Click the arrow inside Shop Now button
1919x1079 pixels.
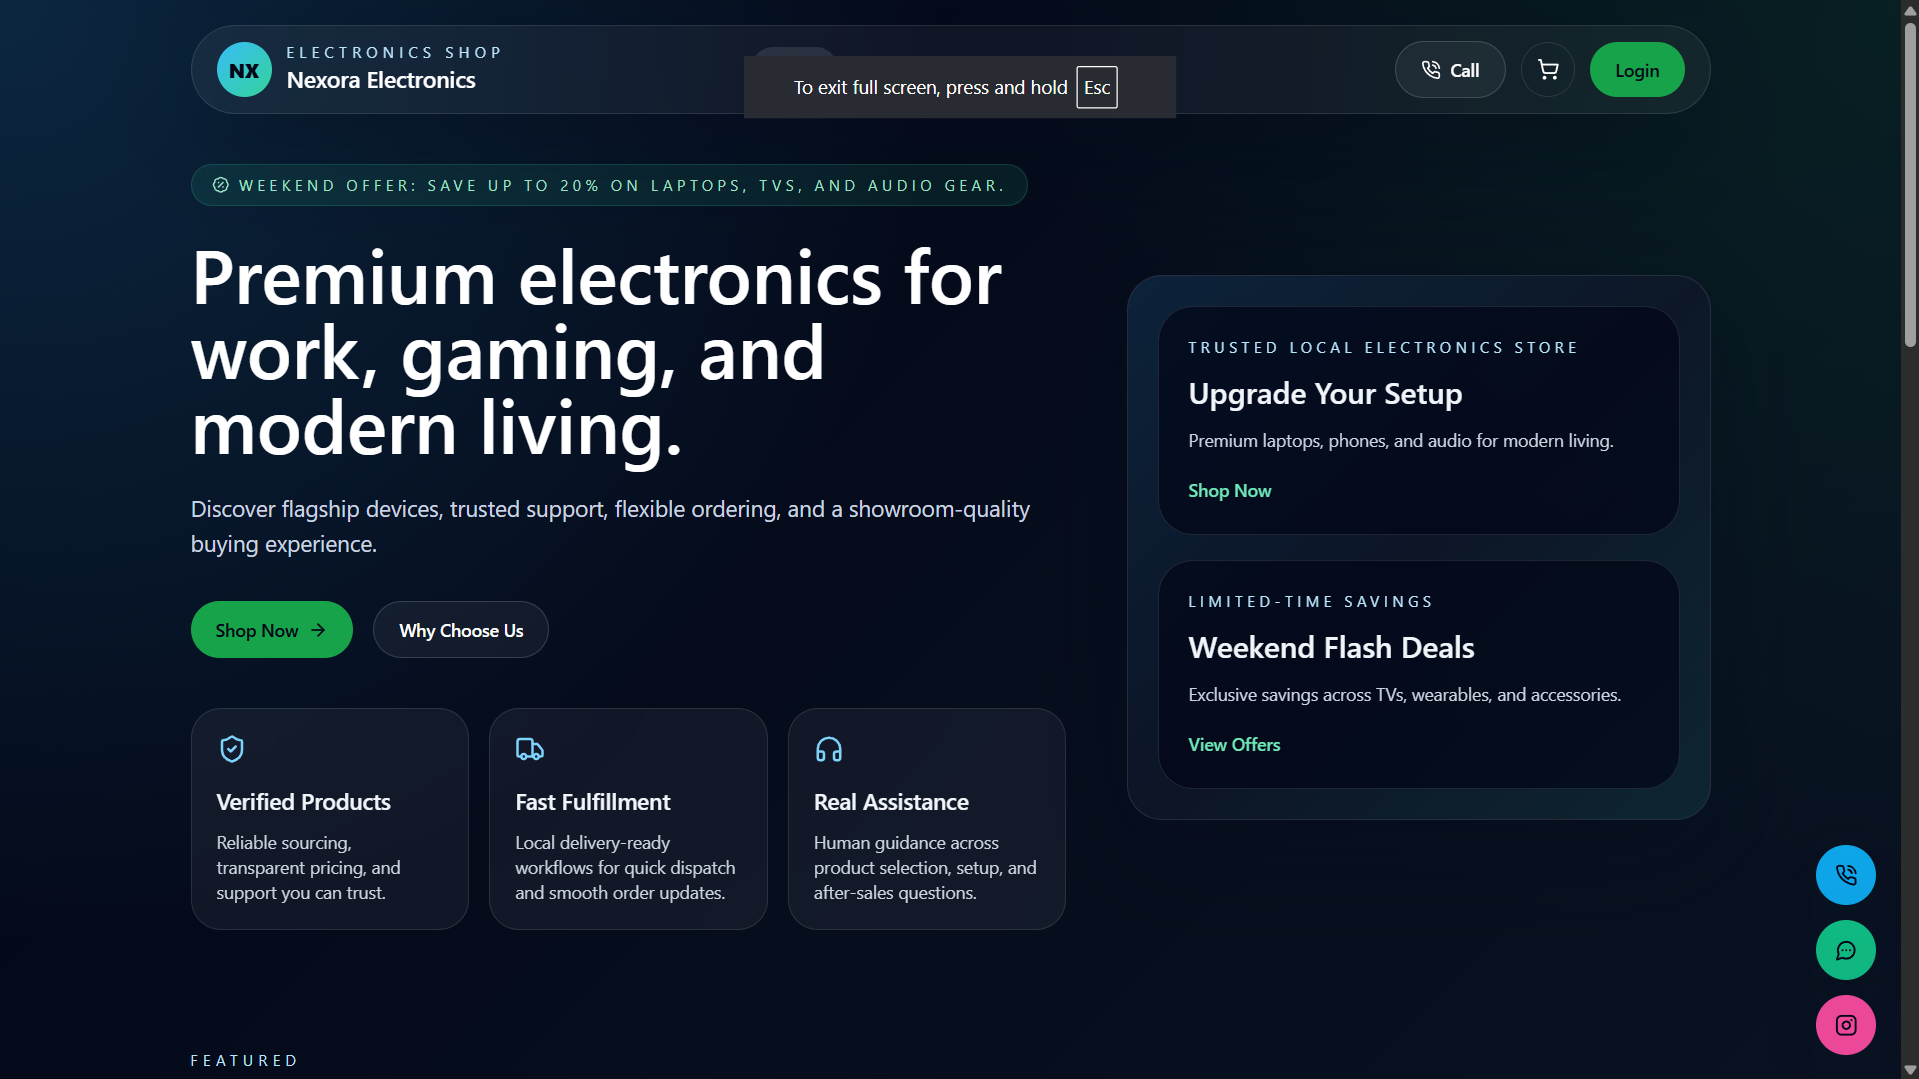click(318, 629)
